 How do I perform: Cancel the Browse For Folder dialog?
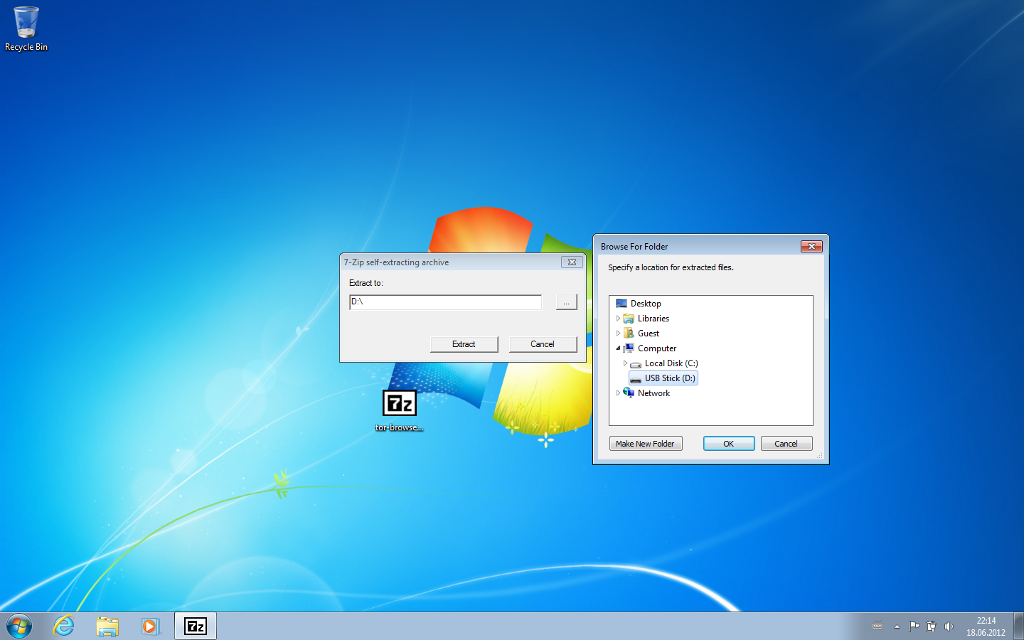click(x=786, y=444)
